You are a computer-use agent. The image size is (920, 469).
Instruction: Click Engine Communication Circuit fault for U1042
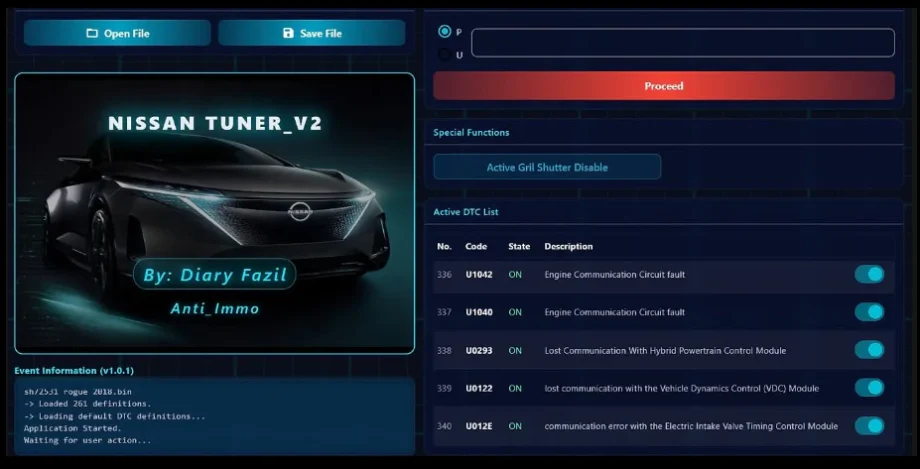[614, 275]
